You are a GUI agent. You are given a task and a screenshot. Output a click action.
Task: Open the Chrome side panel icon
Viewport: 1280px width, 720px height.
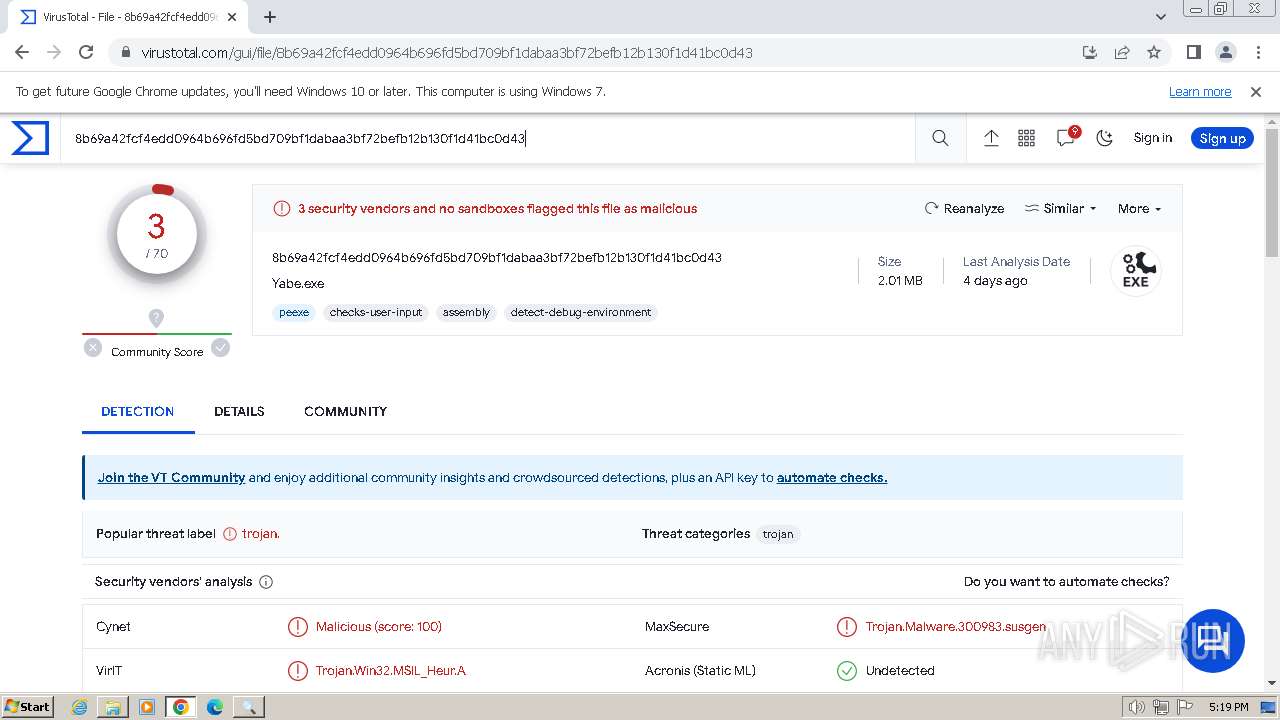pos(1193,52)
